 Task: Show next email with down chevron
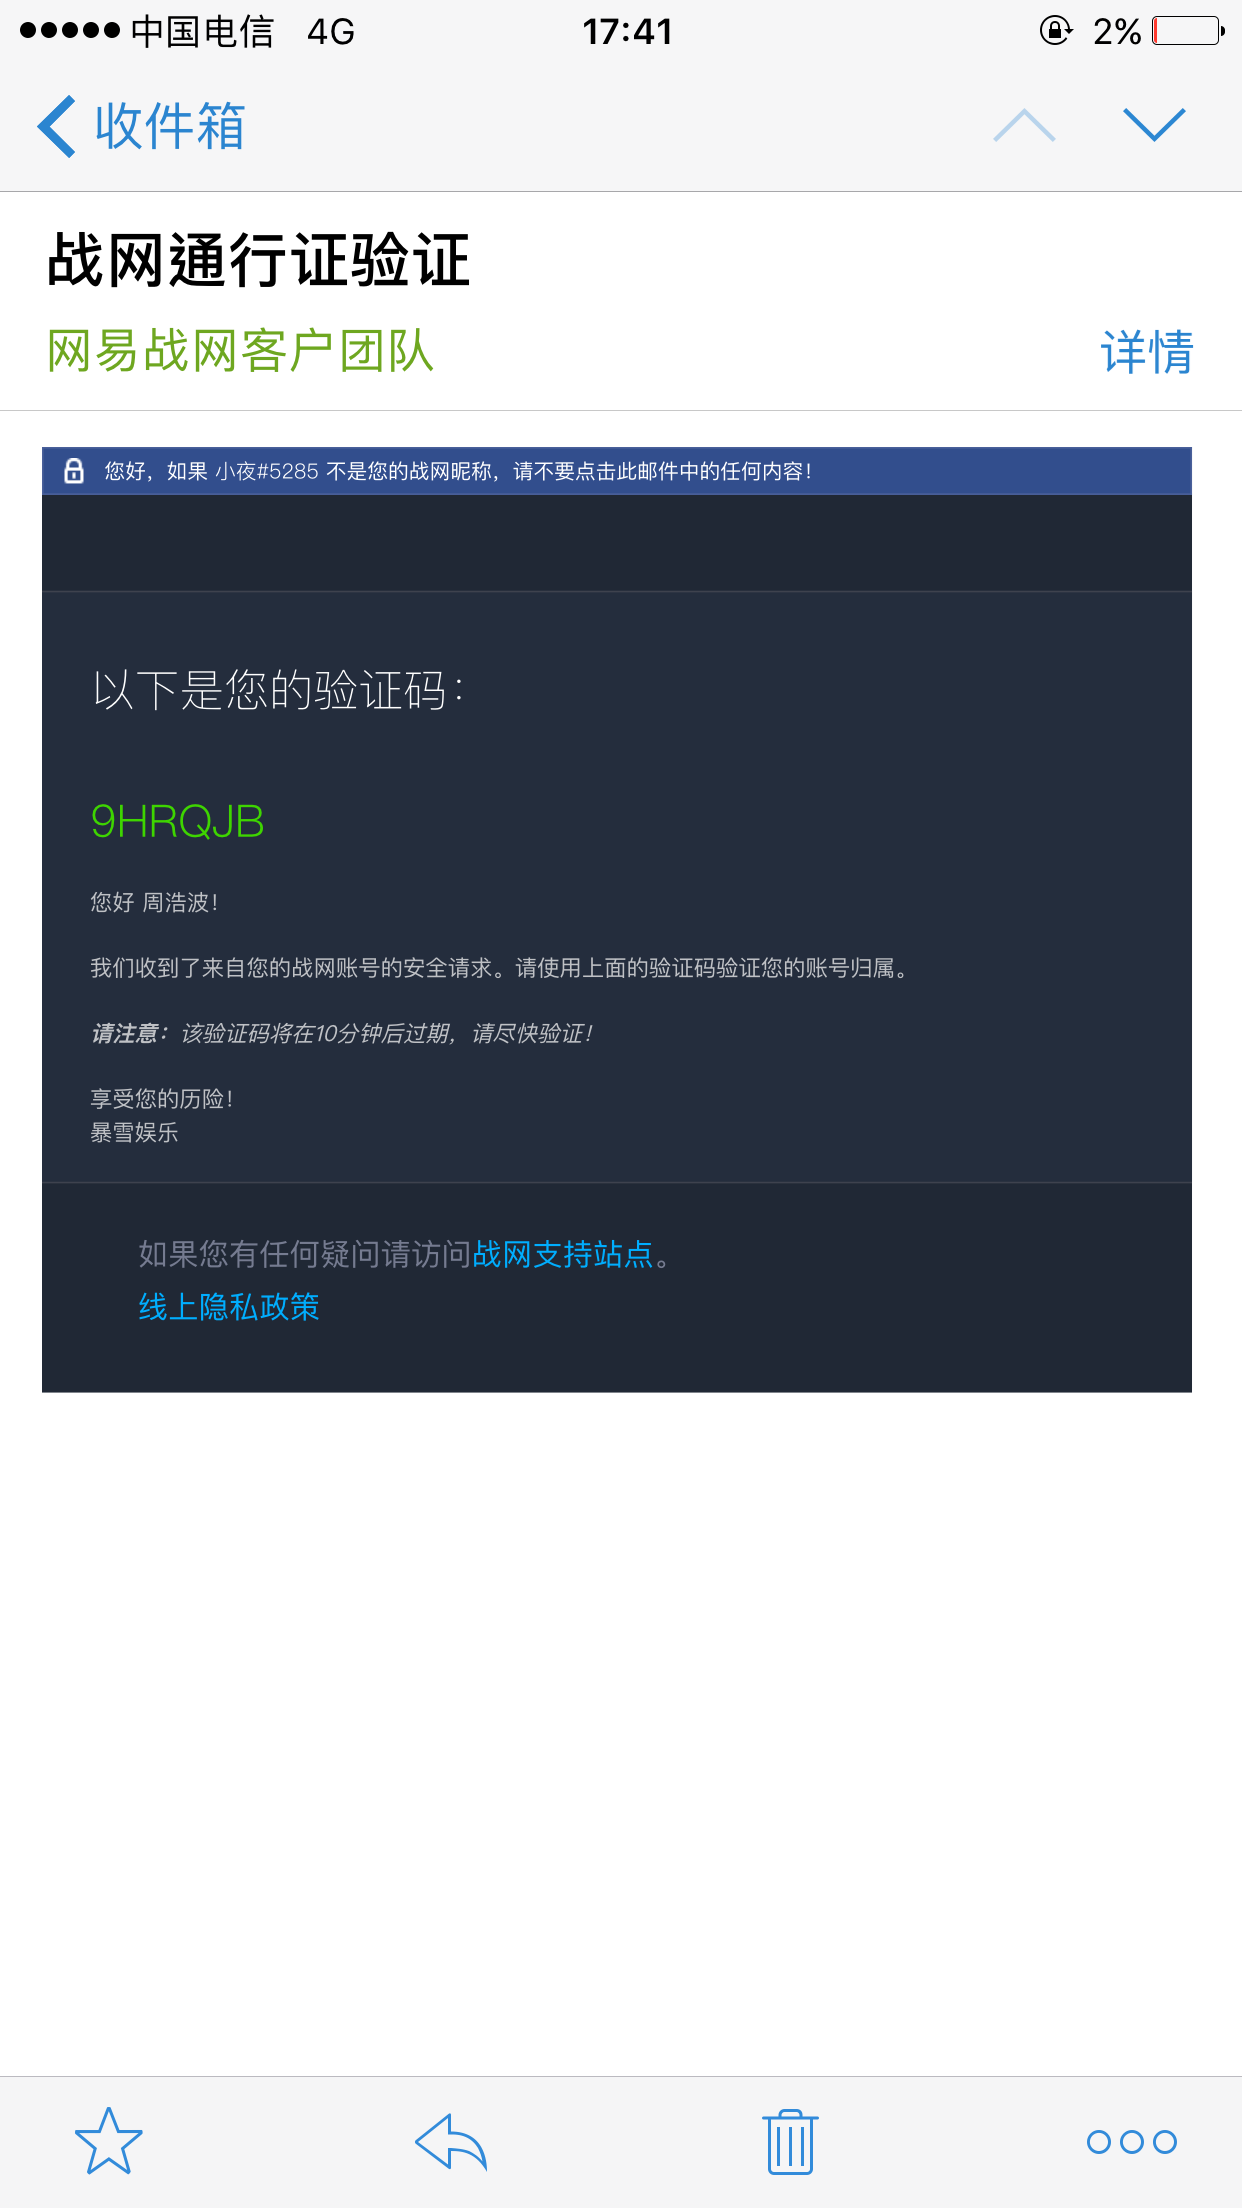(1154, 126)
